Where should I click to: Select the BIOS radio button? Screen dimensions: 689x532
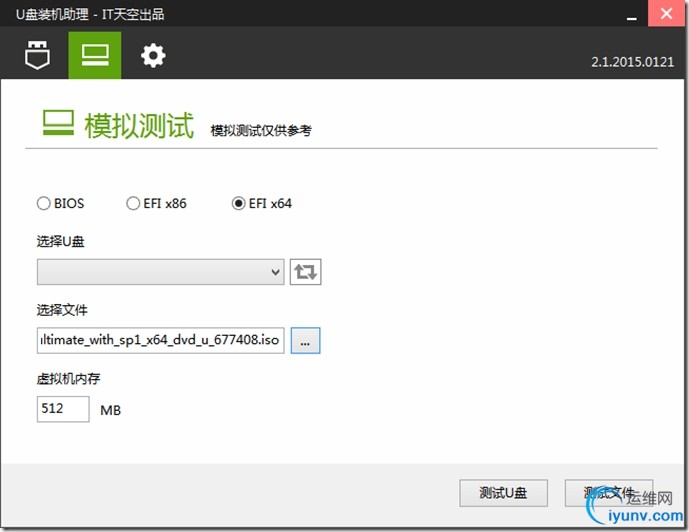[x=61, y=203]
